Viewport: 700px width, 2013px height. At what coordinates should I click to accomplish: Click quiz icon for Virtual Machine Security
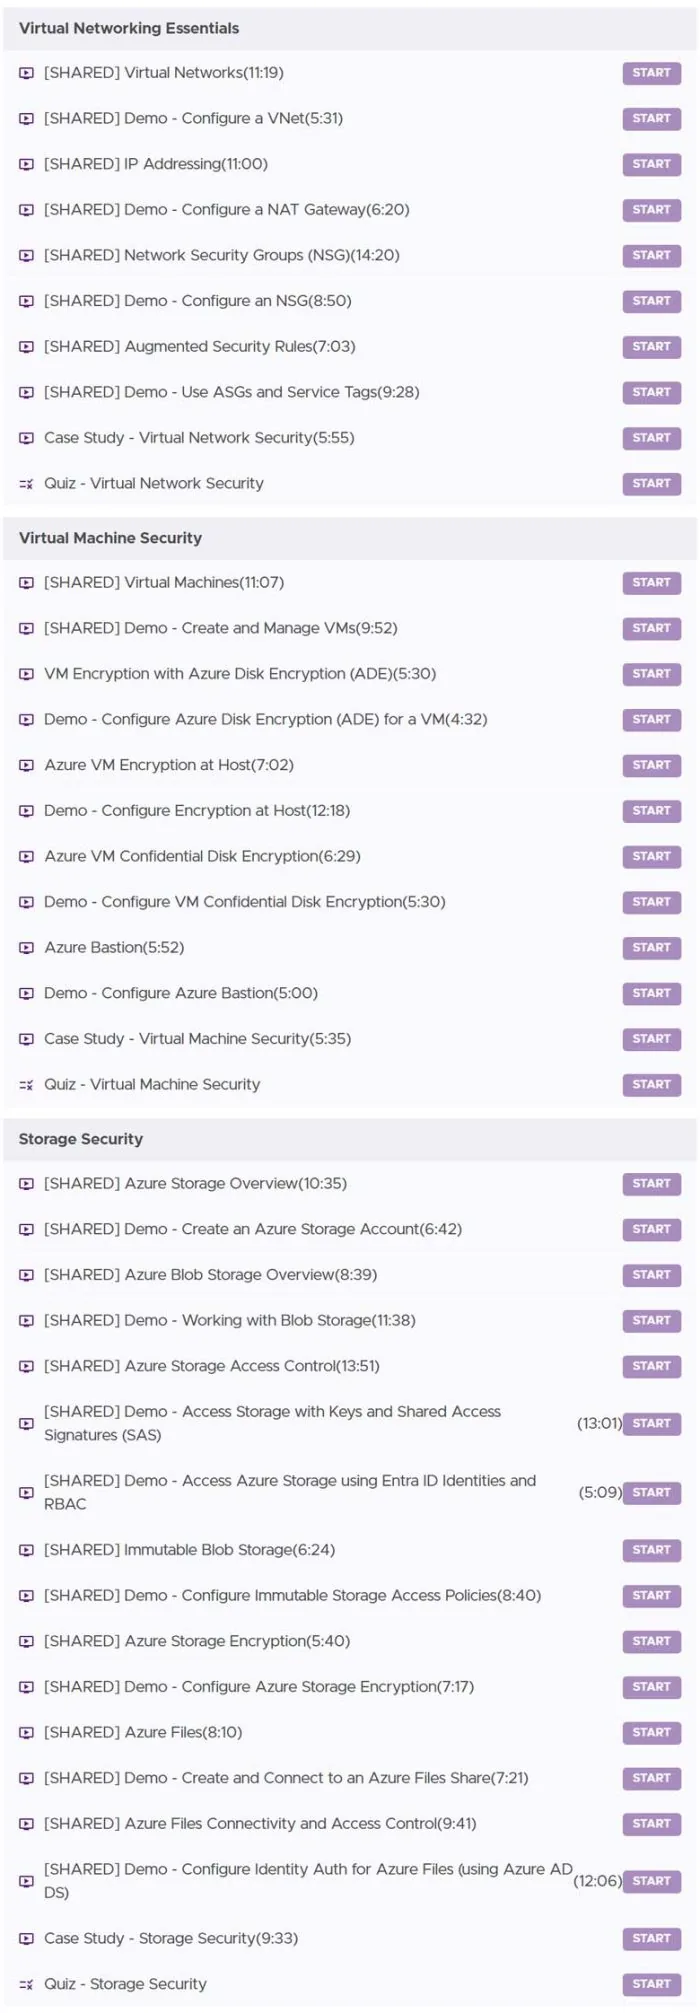[27, 1085]
